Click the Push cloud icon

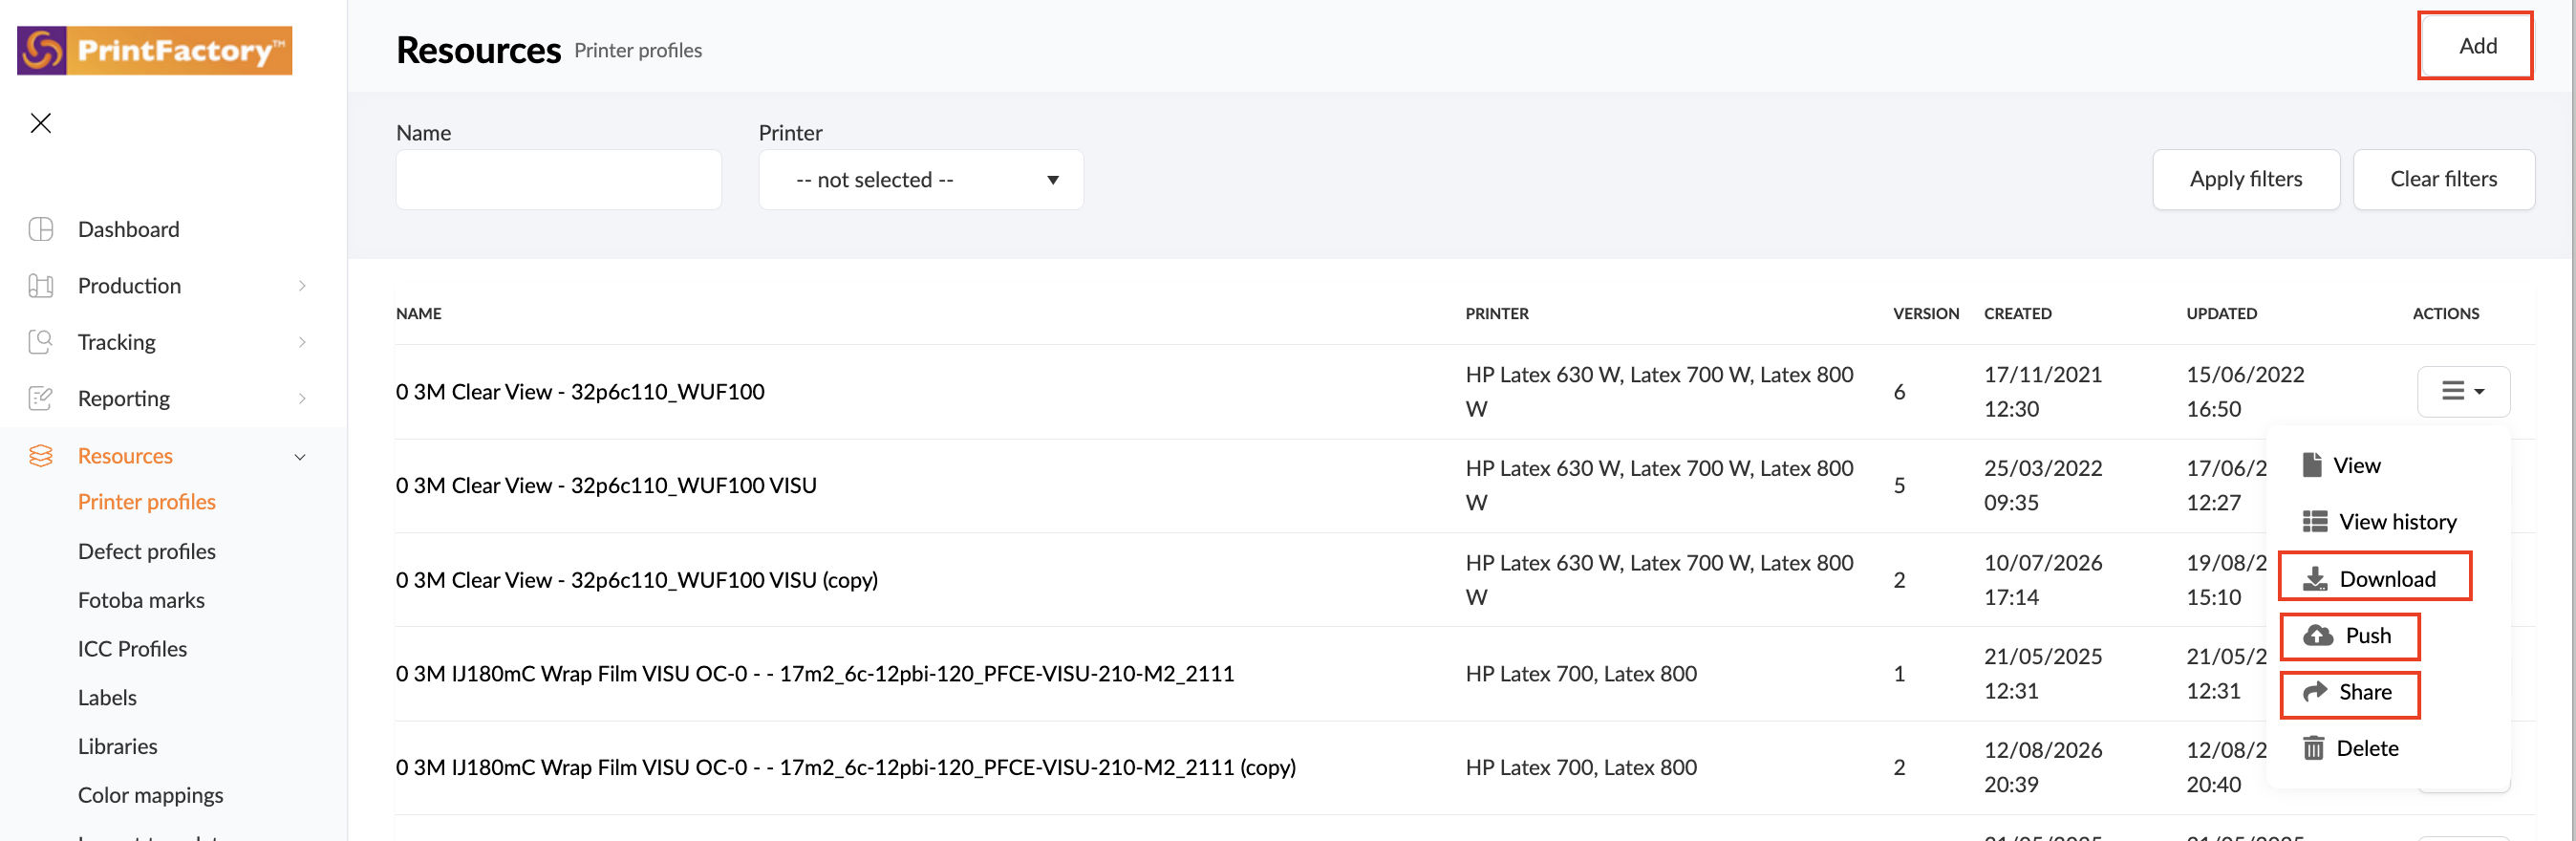(x=2318, y=636)
